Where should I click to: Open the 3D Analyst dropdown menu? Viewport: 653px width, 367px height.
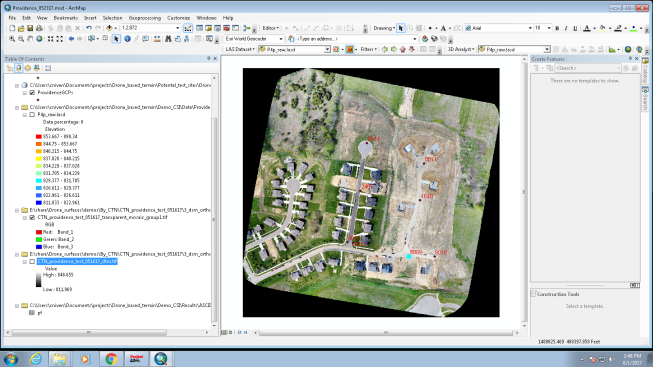click(461, 49)
